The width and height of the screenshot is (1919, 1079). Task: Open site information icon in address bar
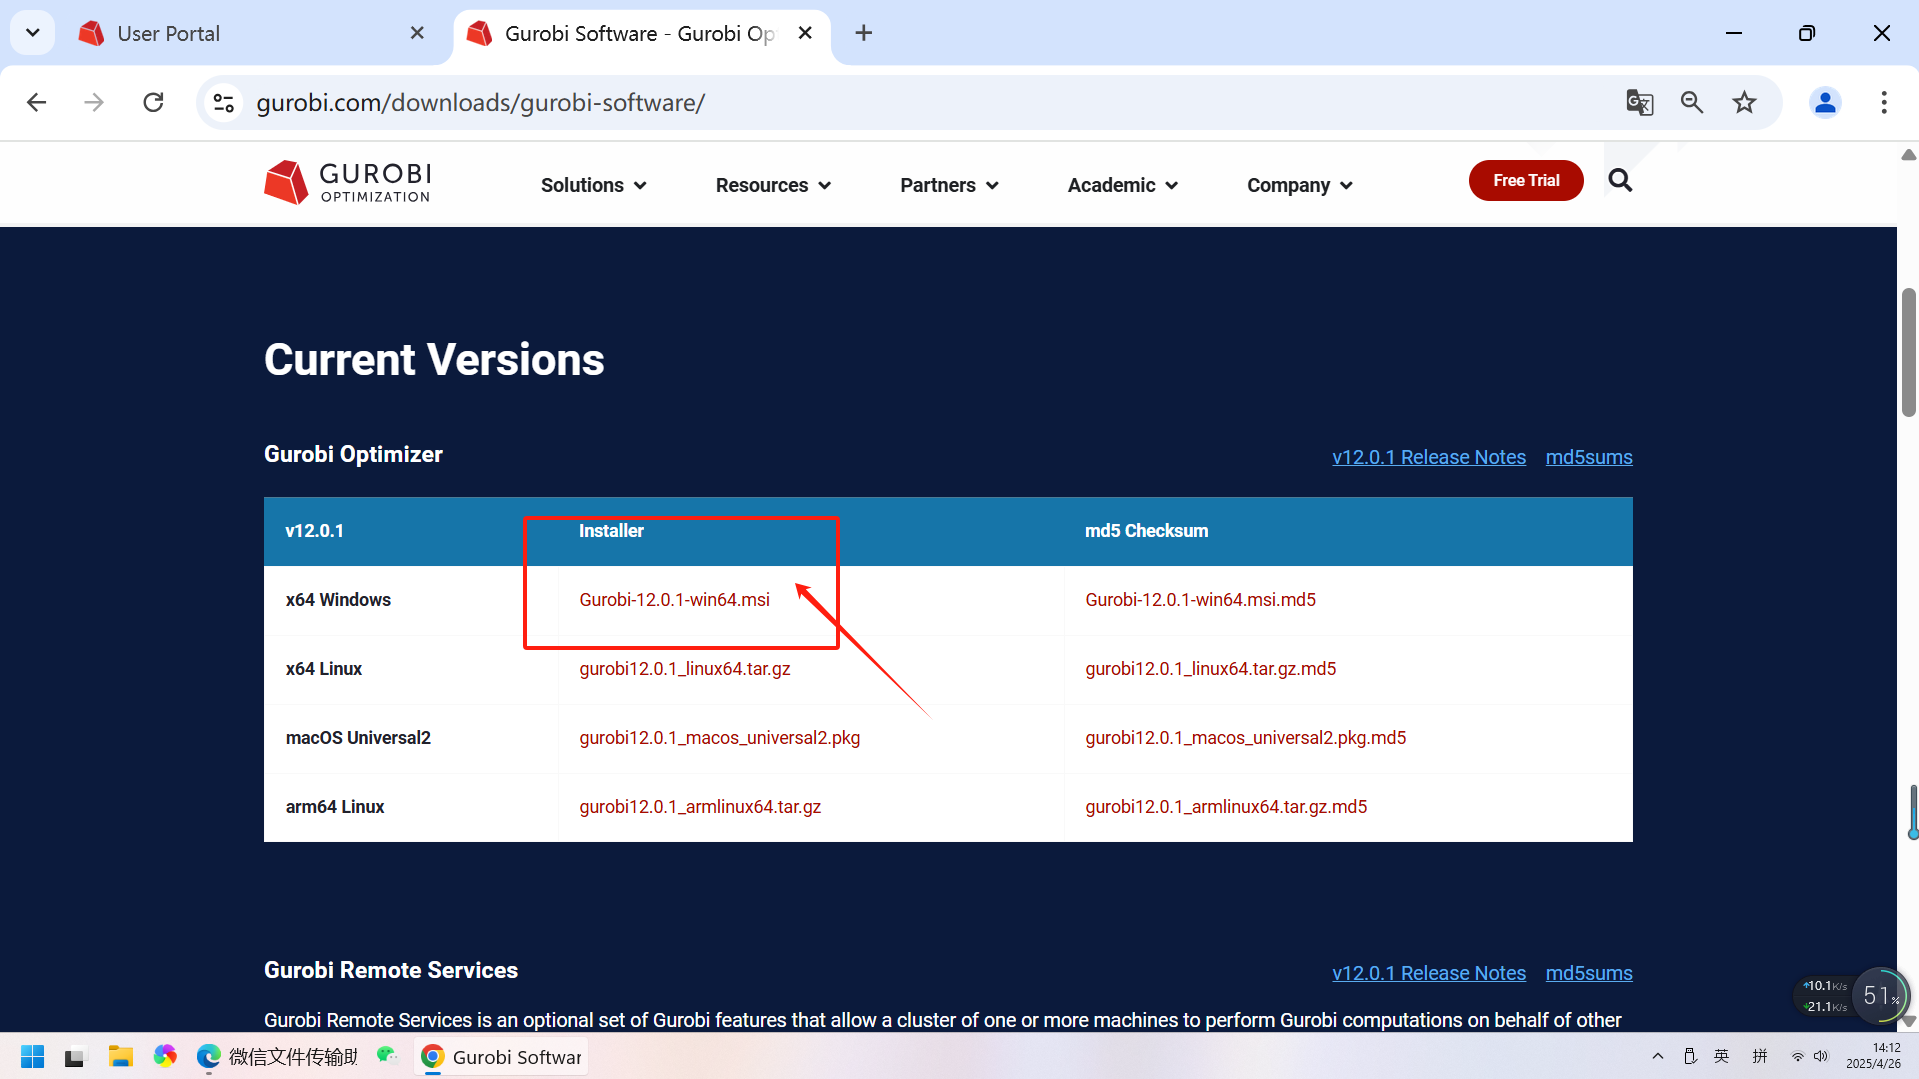[224, 102]
